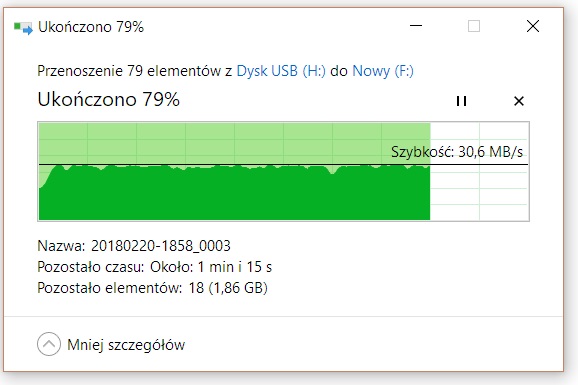Click the black speed line on graph
Screen dimensions: 578x385
283,164
